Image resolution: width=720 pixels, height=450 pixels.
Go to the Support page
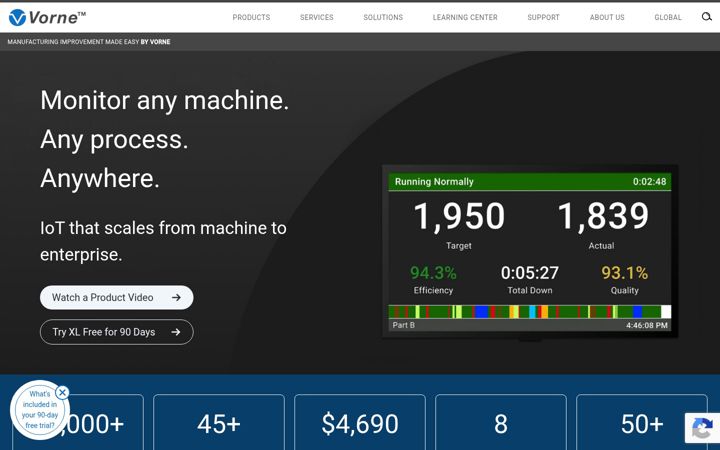click(x=543, y=17)
